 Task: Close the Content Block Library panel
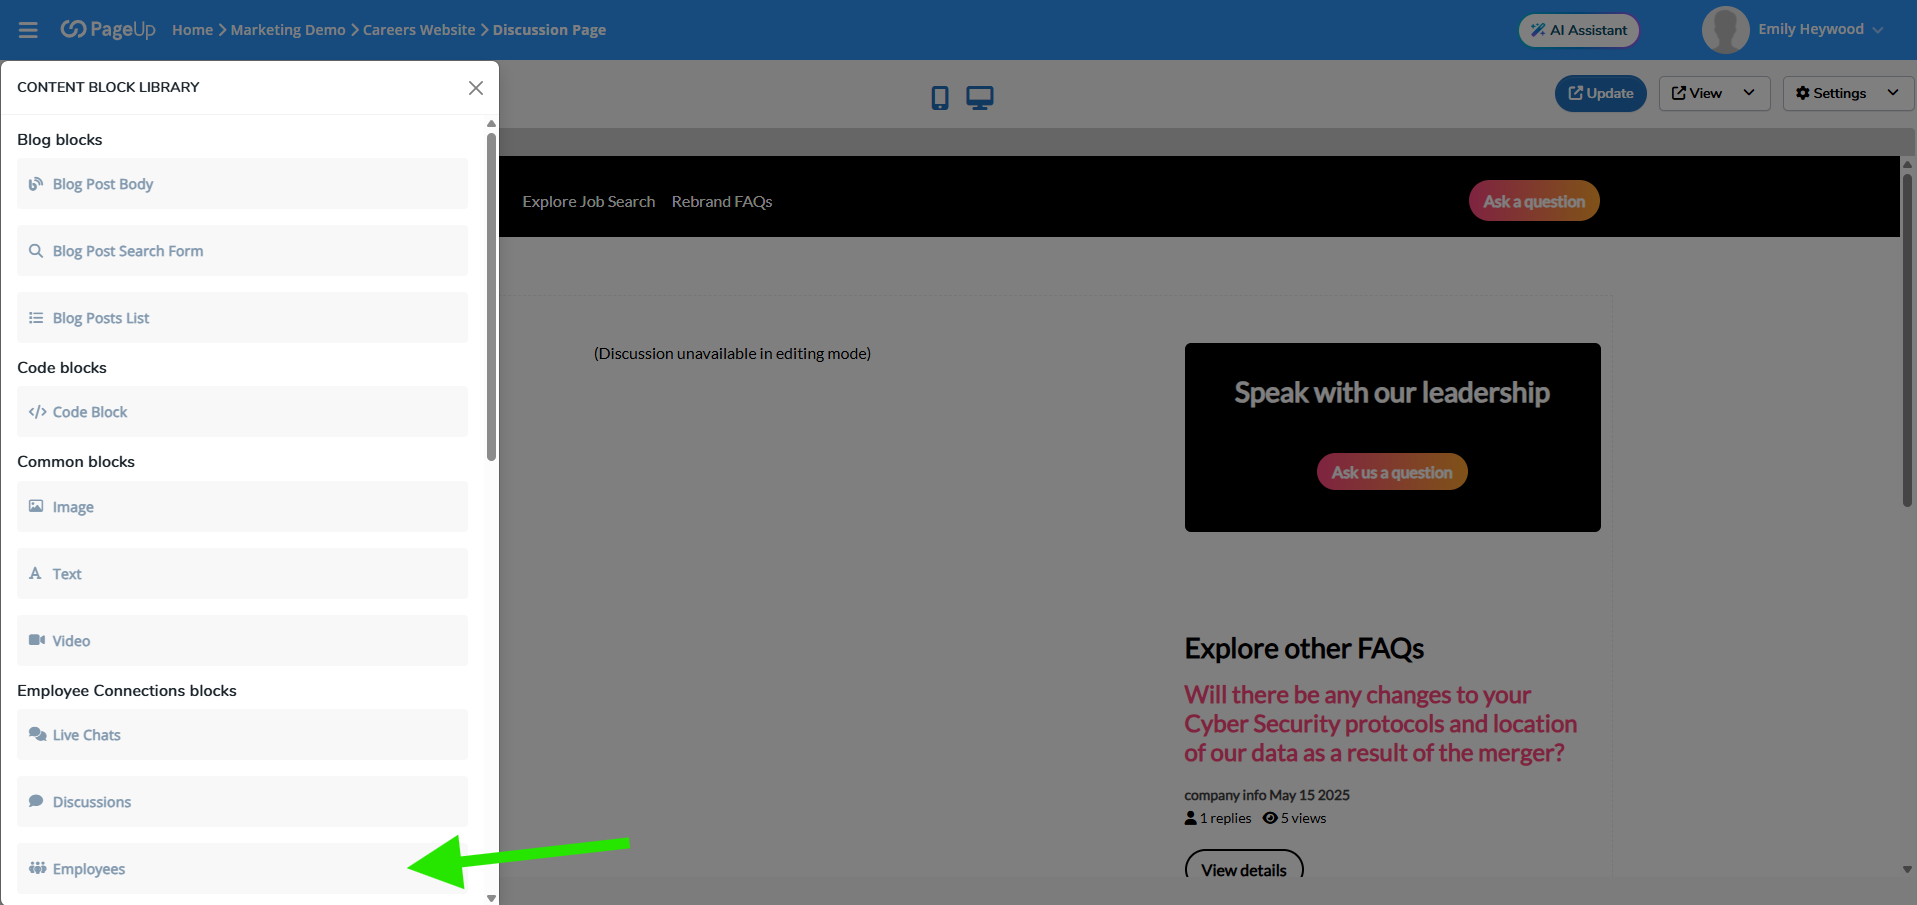coord(476,88)
